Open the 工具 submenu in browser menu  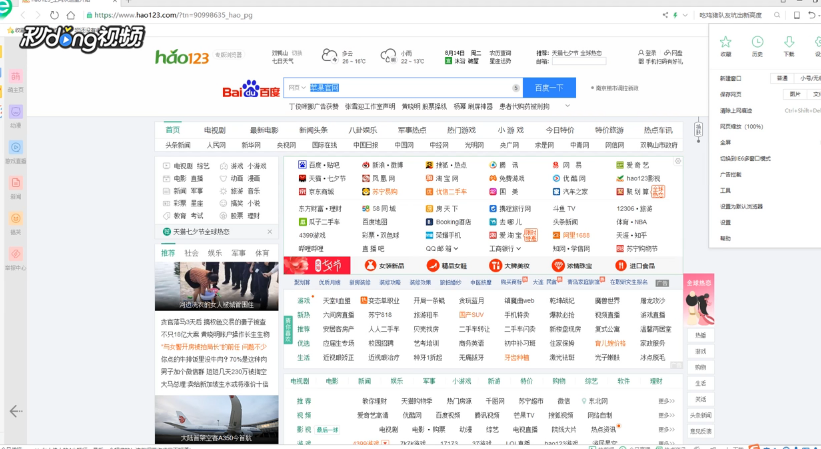pyautogui.click(x=725, y=190)
